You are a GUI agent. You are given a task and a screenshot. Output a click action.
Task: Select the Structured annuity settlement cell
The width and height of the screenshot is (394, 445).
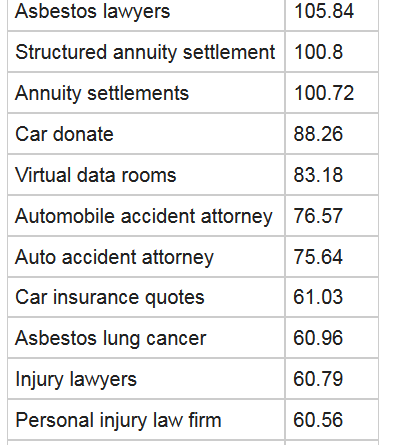146,52
